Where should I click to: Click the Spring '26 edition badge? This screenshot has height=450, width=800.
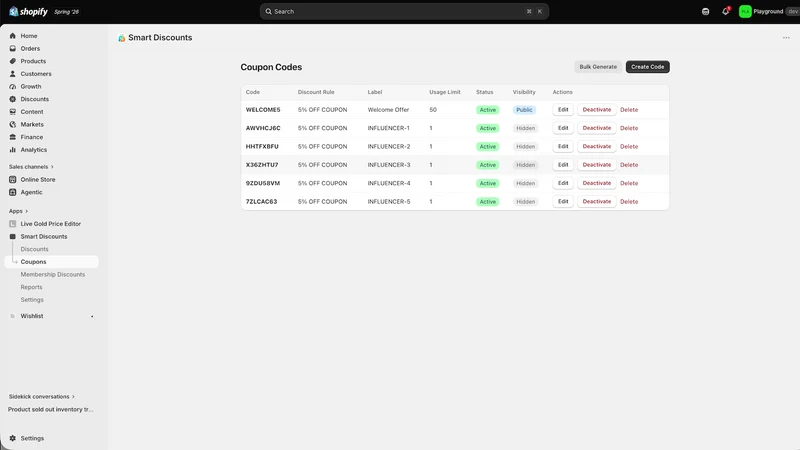(66, 12)
